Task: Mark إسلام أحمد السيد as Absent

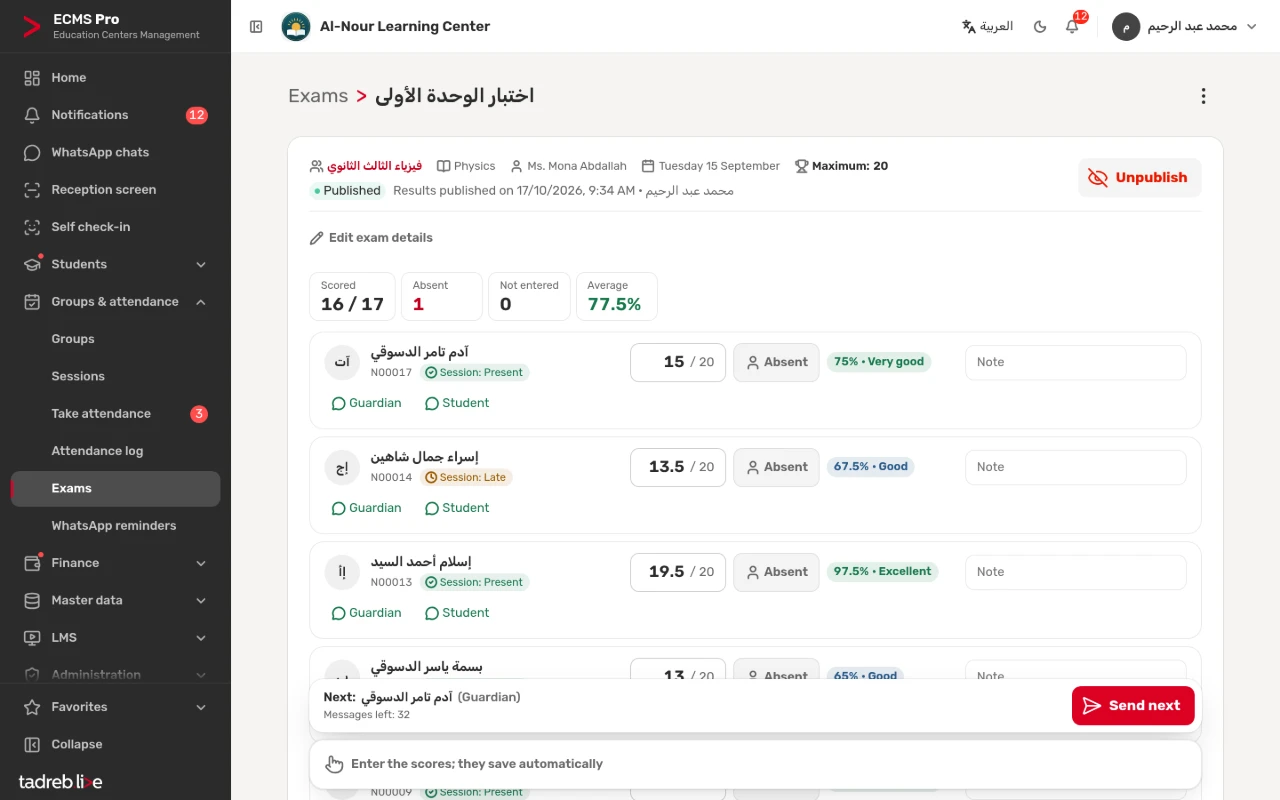Action: point(776,572)
